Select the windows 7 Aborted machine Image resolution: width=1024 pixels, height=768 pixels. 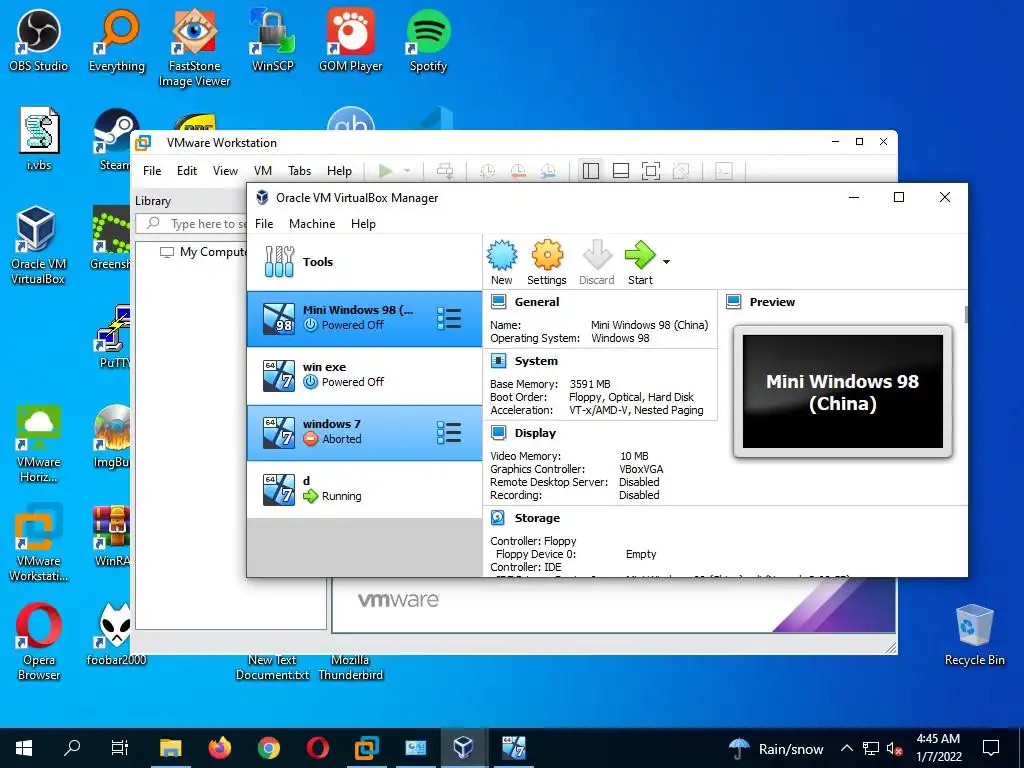pos(364,432)
